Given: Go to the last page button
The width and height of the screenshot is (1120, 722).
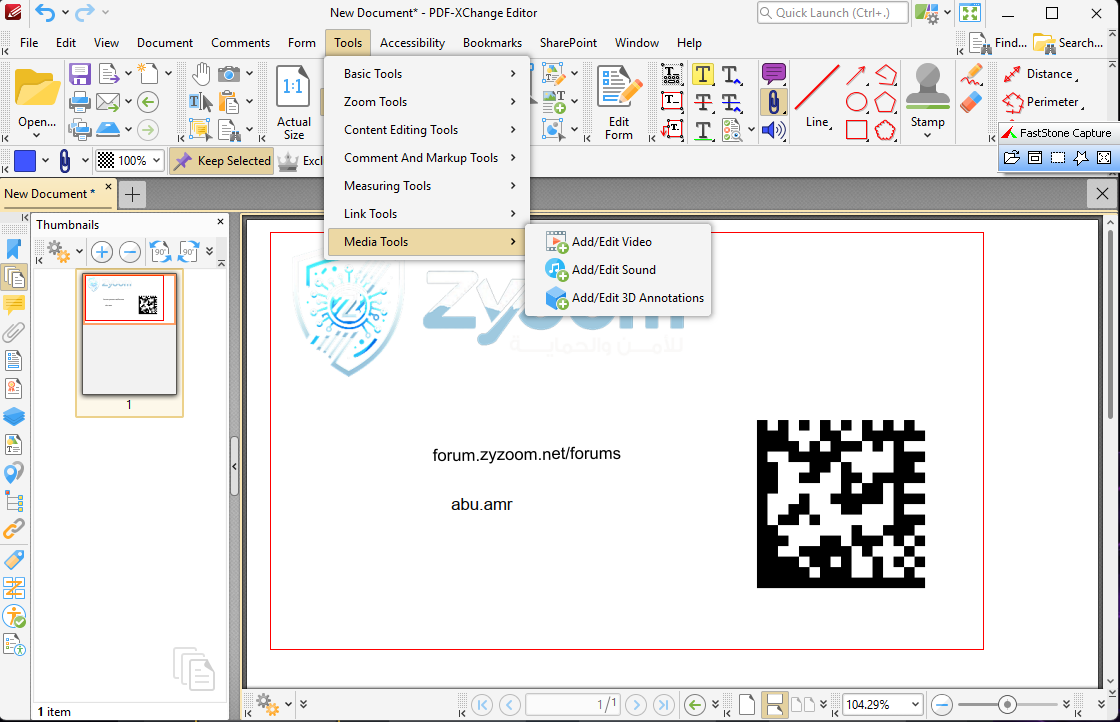Looking at the screenshot, I should (663, 705).
